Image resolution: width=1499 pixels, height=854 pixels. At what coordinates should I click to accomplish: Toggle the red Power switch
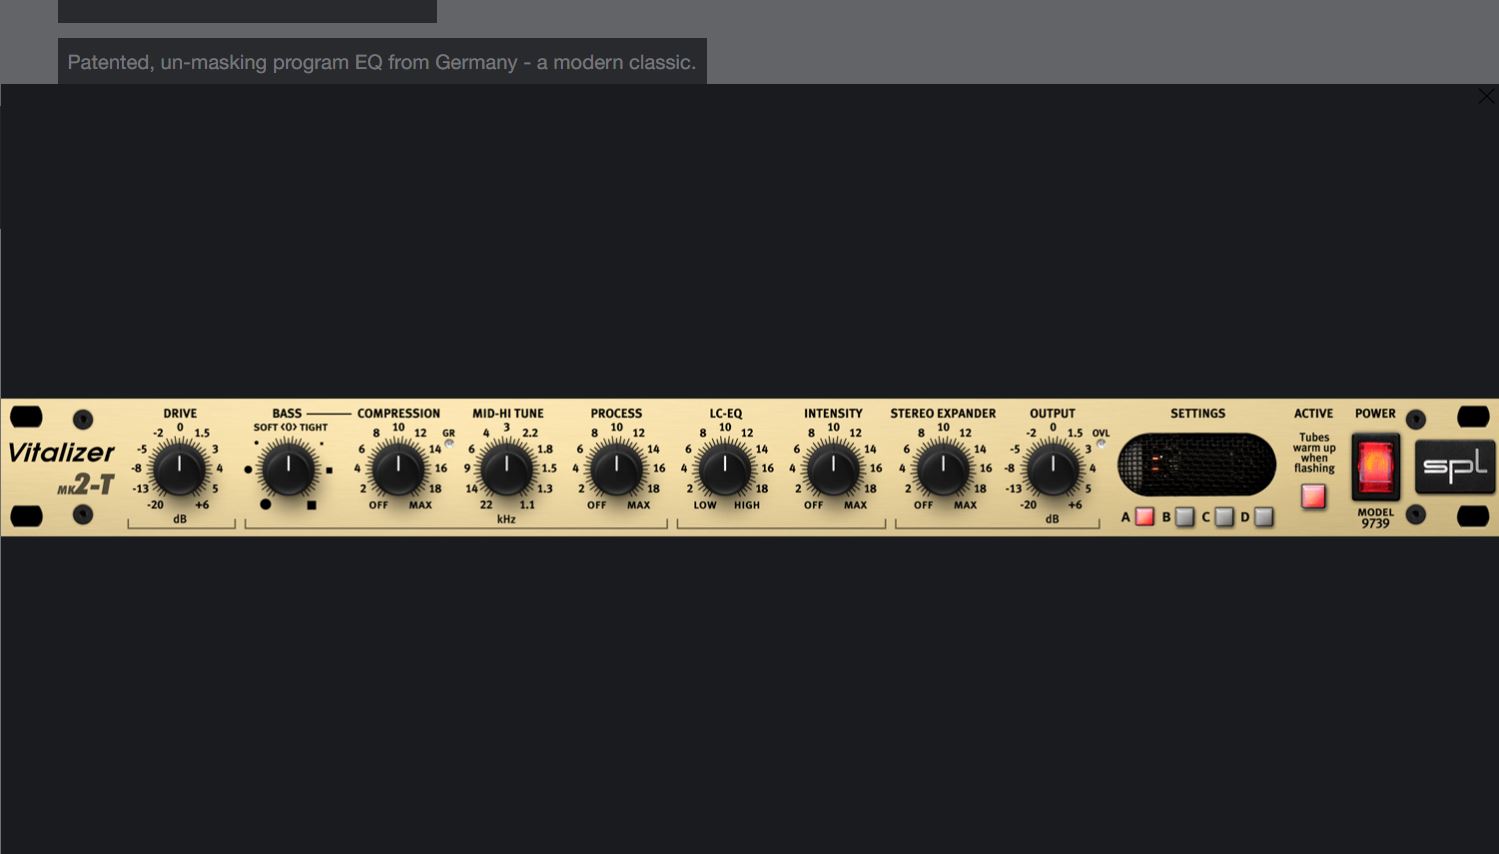[x=1376, y=467]
